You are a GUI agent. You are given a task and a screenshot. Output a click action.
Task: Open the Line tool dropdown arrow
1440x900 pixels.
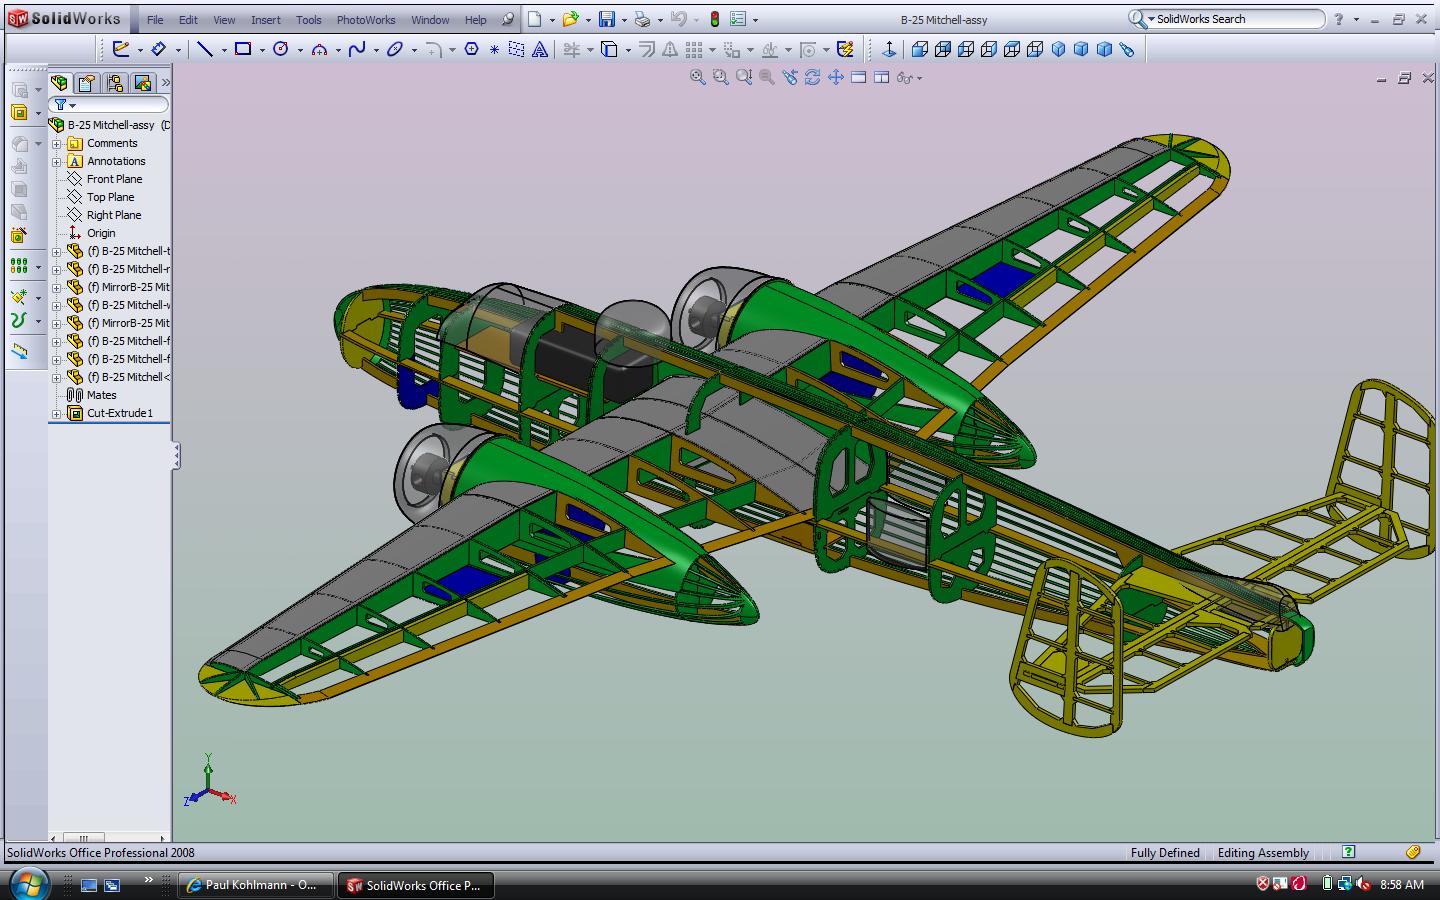(224, 49)
